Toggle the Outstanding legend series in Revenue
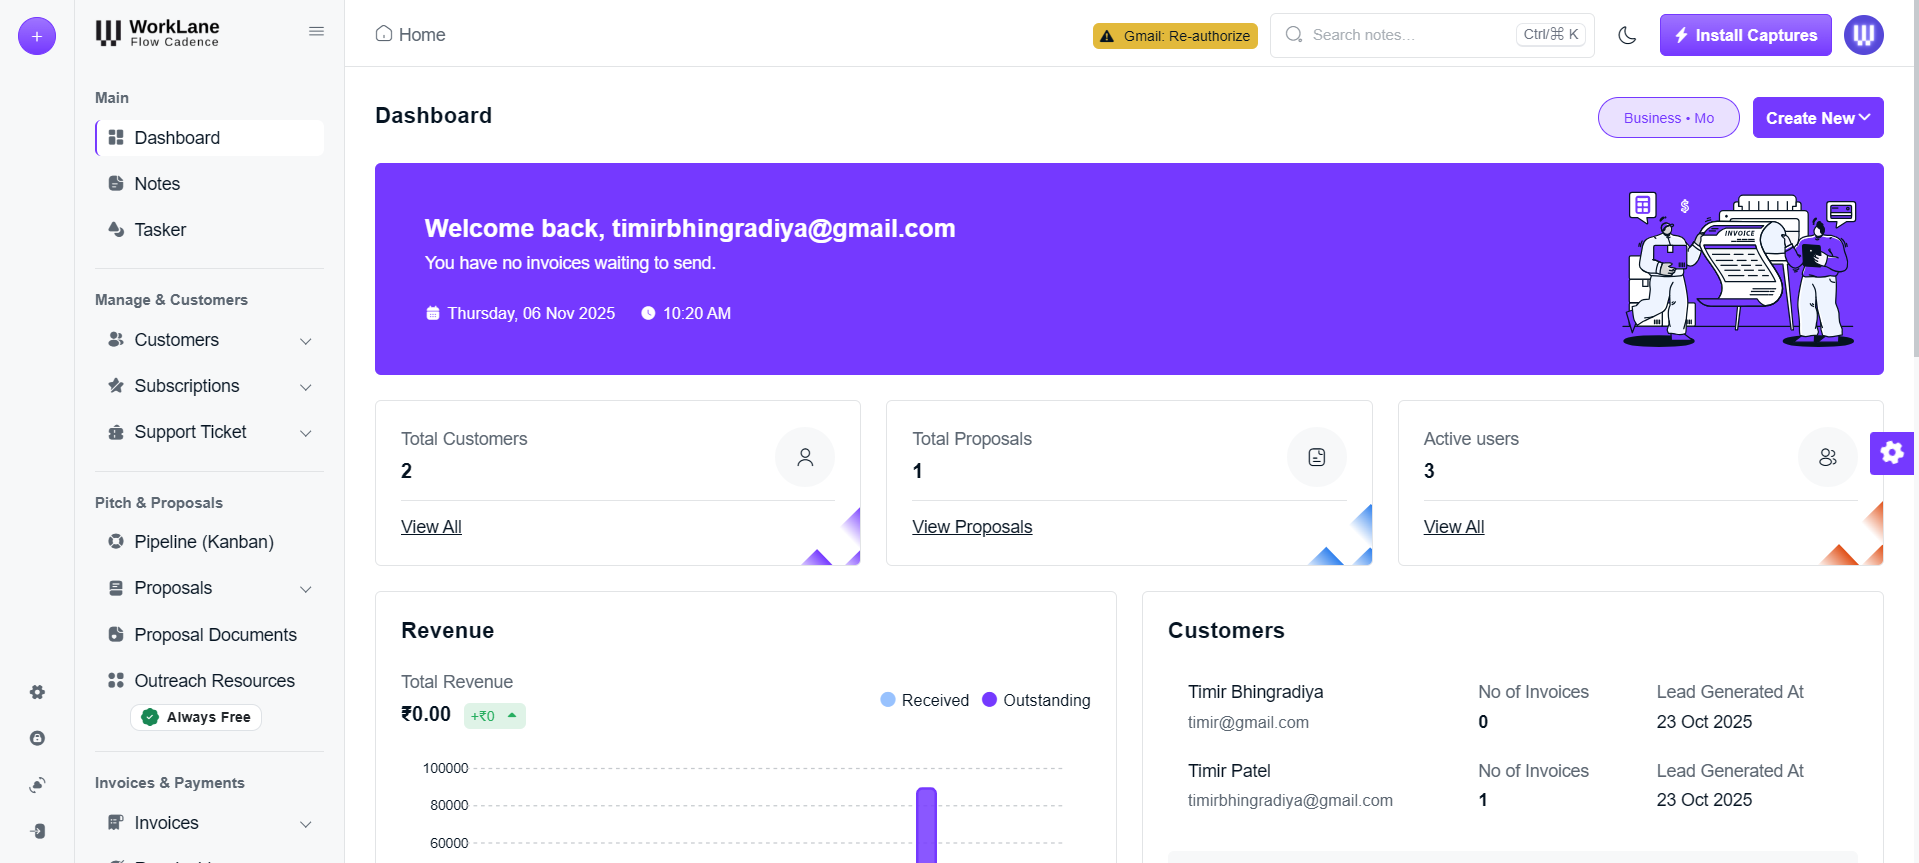The image size is (1919, 863). point(1036,700)
